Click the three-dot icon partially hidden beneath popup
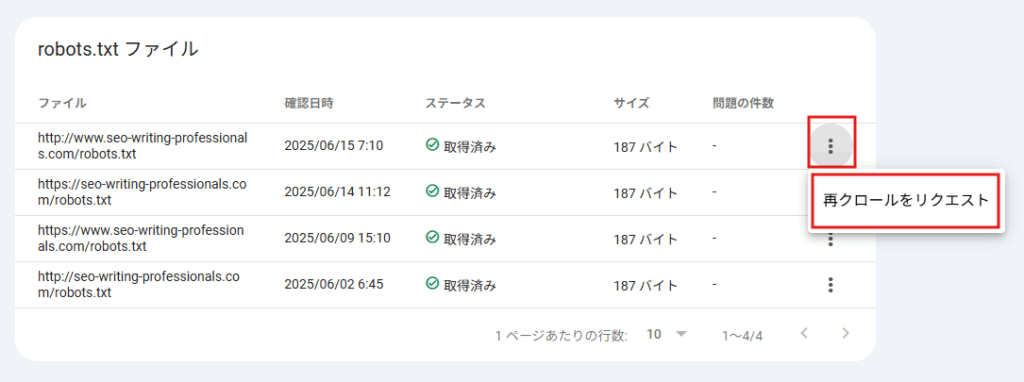Screen dimensions: 1024x382 coord(831,240)
